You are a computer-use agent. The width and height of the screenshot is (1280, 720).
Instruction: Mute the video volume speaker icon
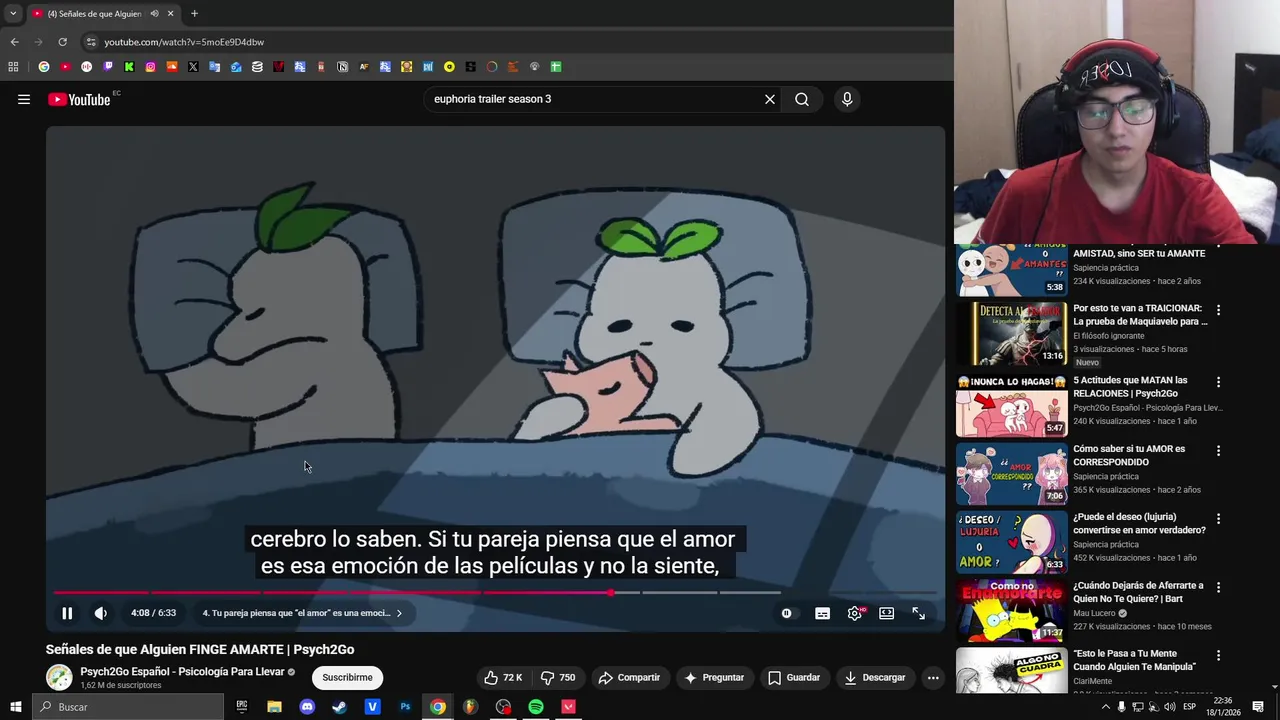click(101, 613)
